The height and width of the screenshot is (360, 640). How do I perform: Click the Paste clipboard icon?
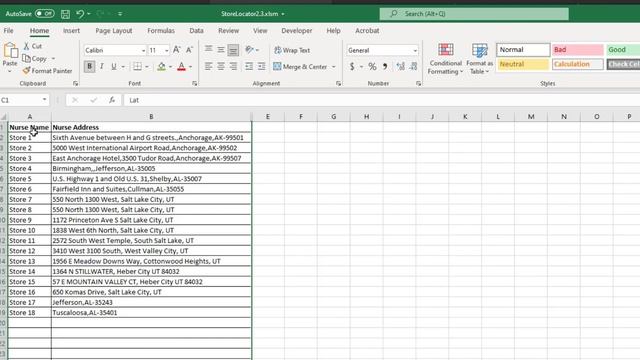tap(10, 51)
